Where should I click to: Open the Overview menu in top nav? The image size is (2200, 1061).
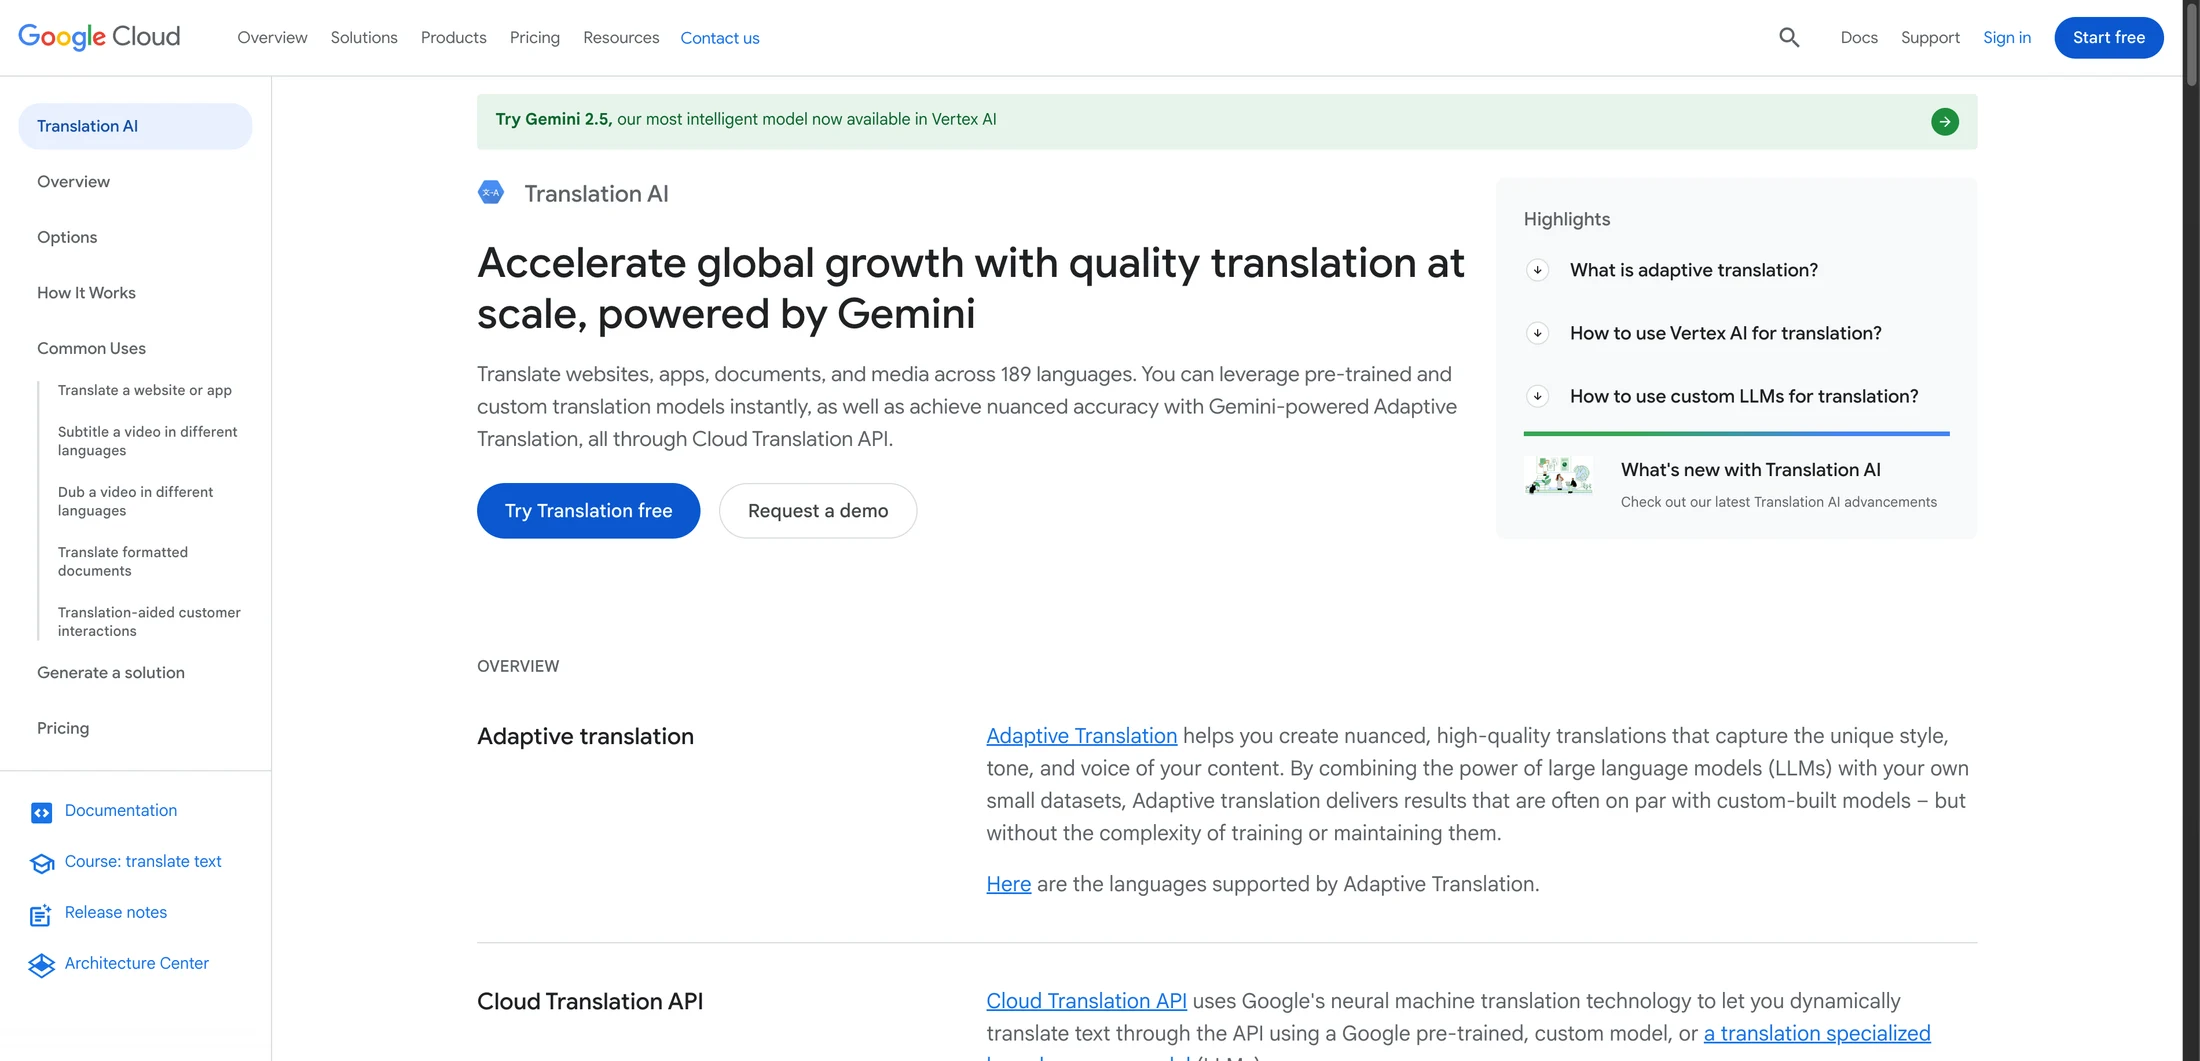pos(272,37)
